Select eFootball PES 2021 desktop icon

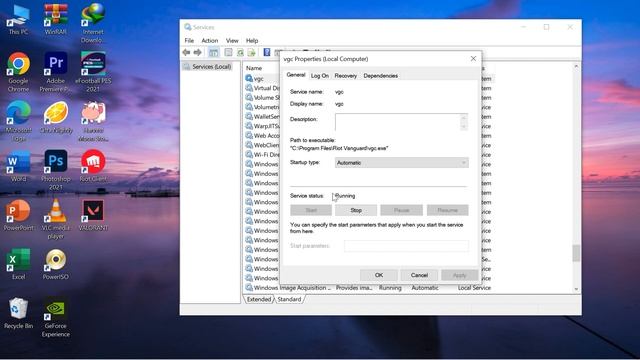pos(93,71)
